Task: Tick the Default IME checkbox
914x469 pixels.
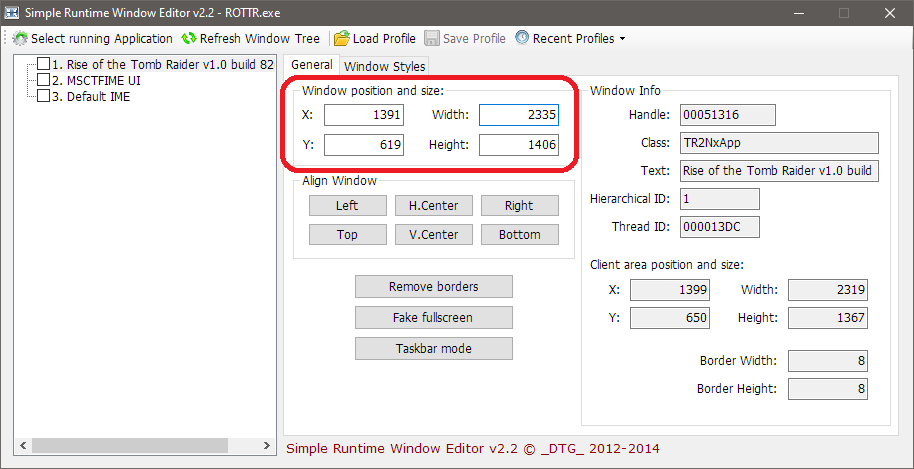Action: [43, 97]
